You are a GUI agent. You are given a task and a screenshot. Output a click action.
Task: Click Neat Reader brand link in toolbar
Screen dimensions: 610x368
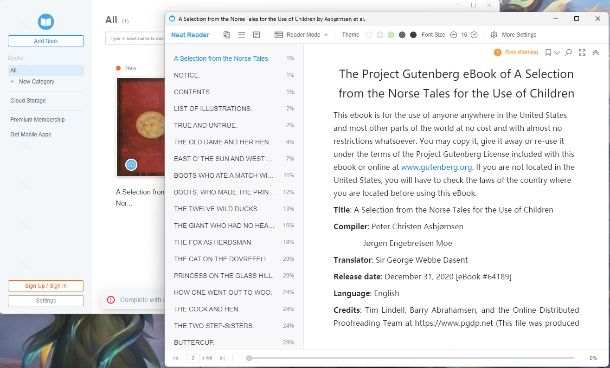click(x=190, y=35)
